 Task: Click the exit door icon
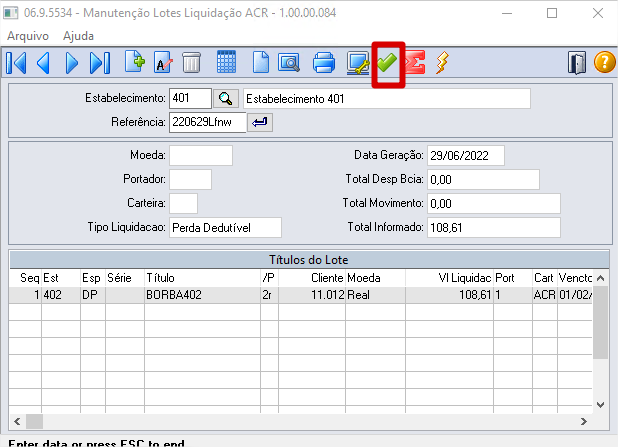tap(577, 63)
